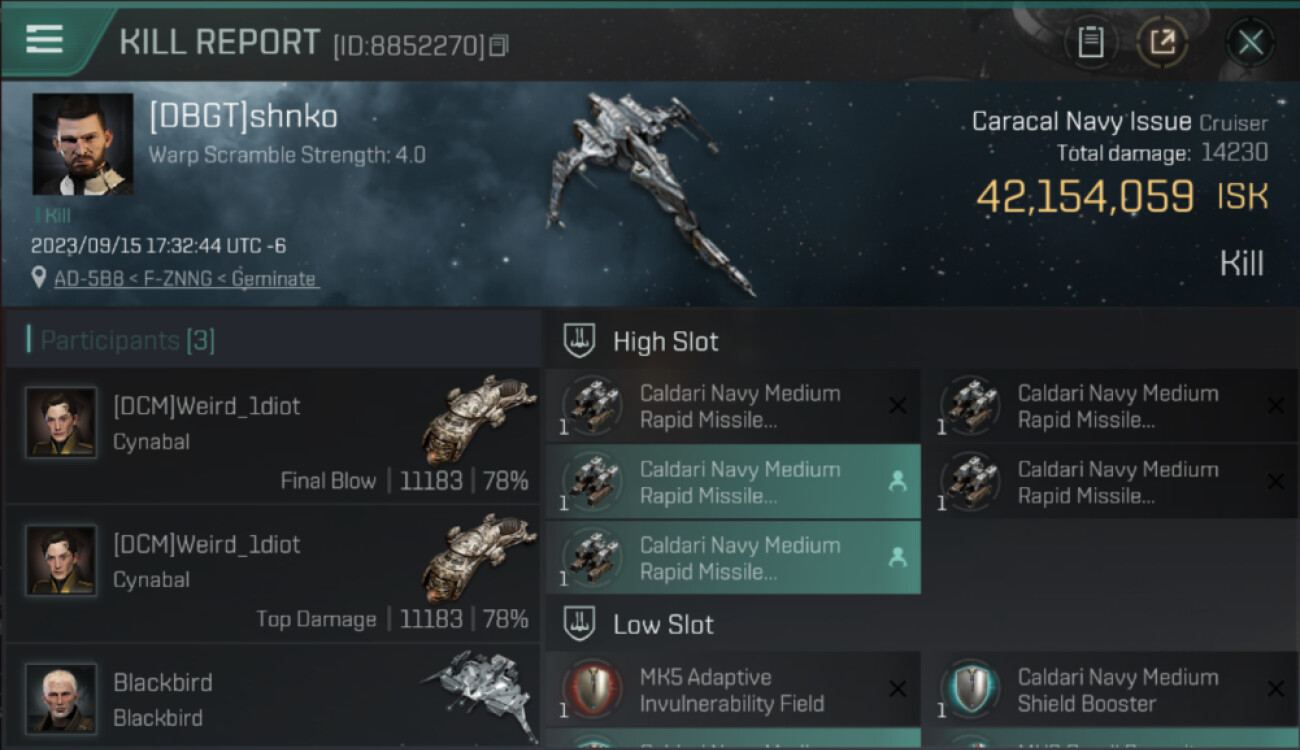Copy the kill report ID
The height and width of the screenshot is (750, 1300).
[499, 45]
